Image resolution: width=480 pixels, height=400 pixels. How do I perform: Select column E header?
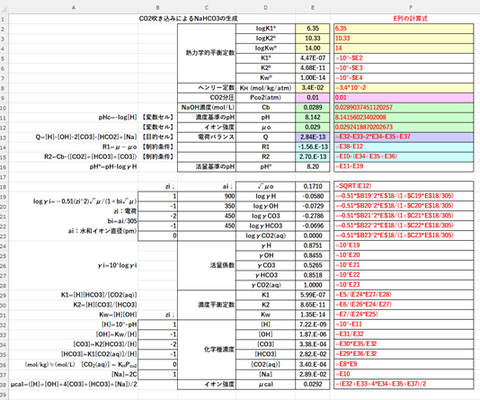(312, 7)
